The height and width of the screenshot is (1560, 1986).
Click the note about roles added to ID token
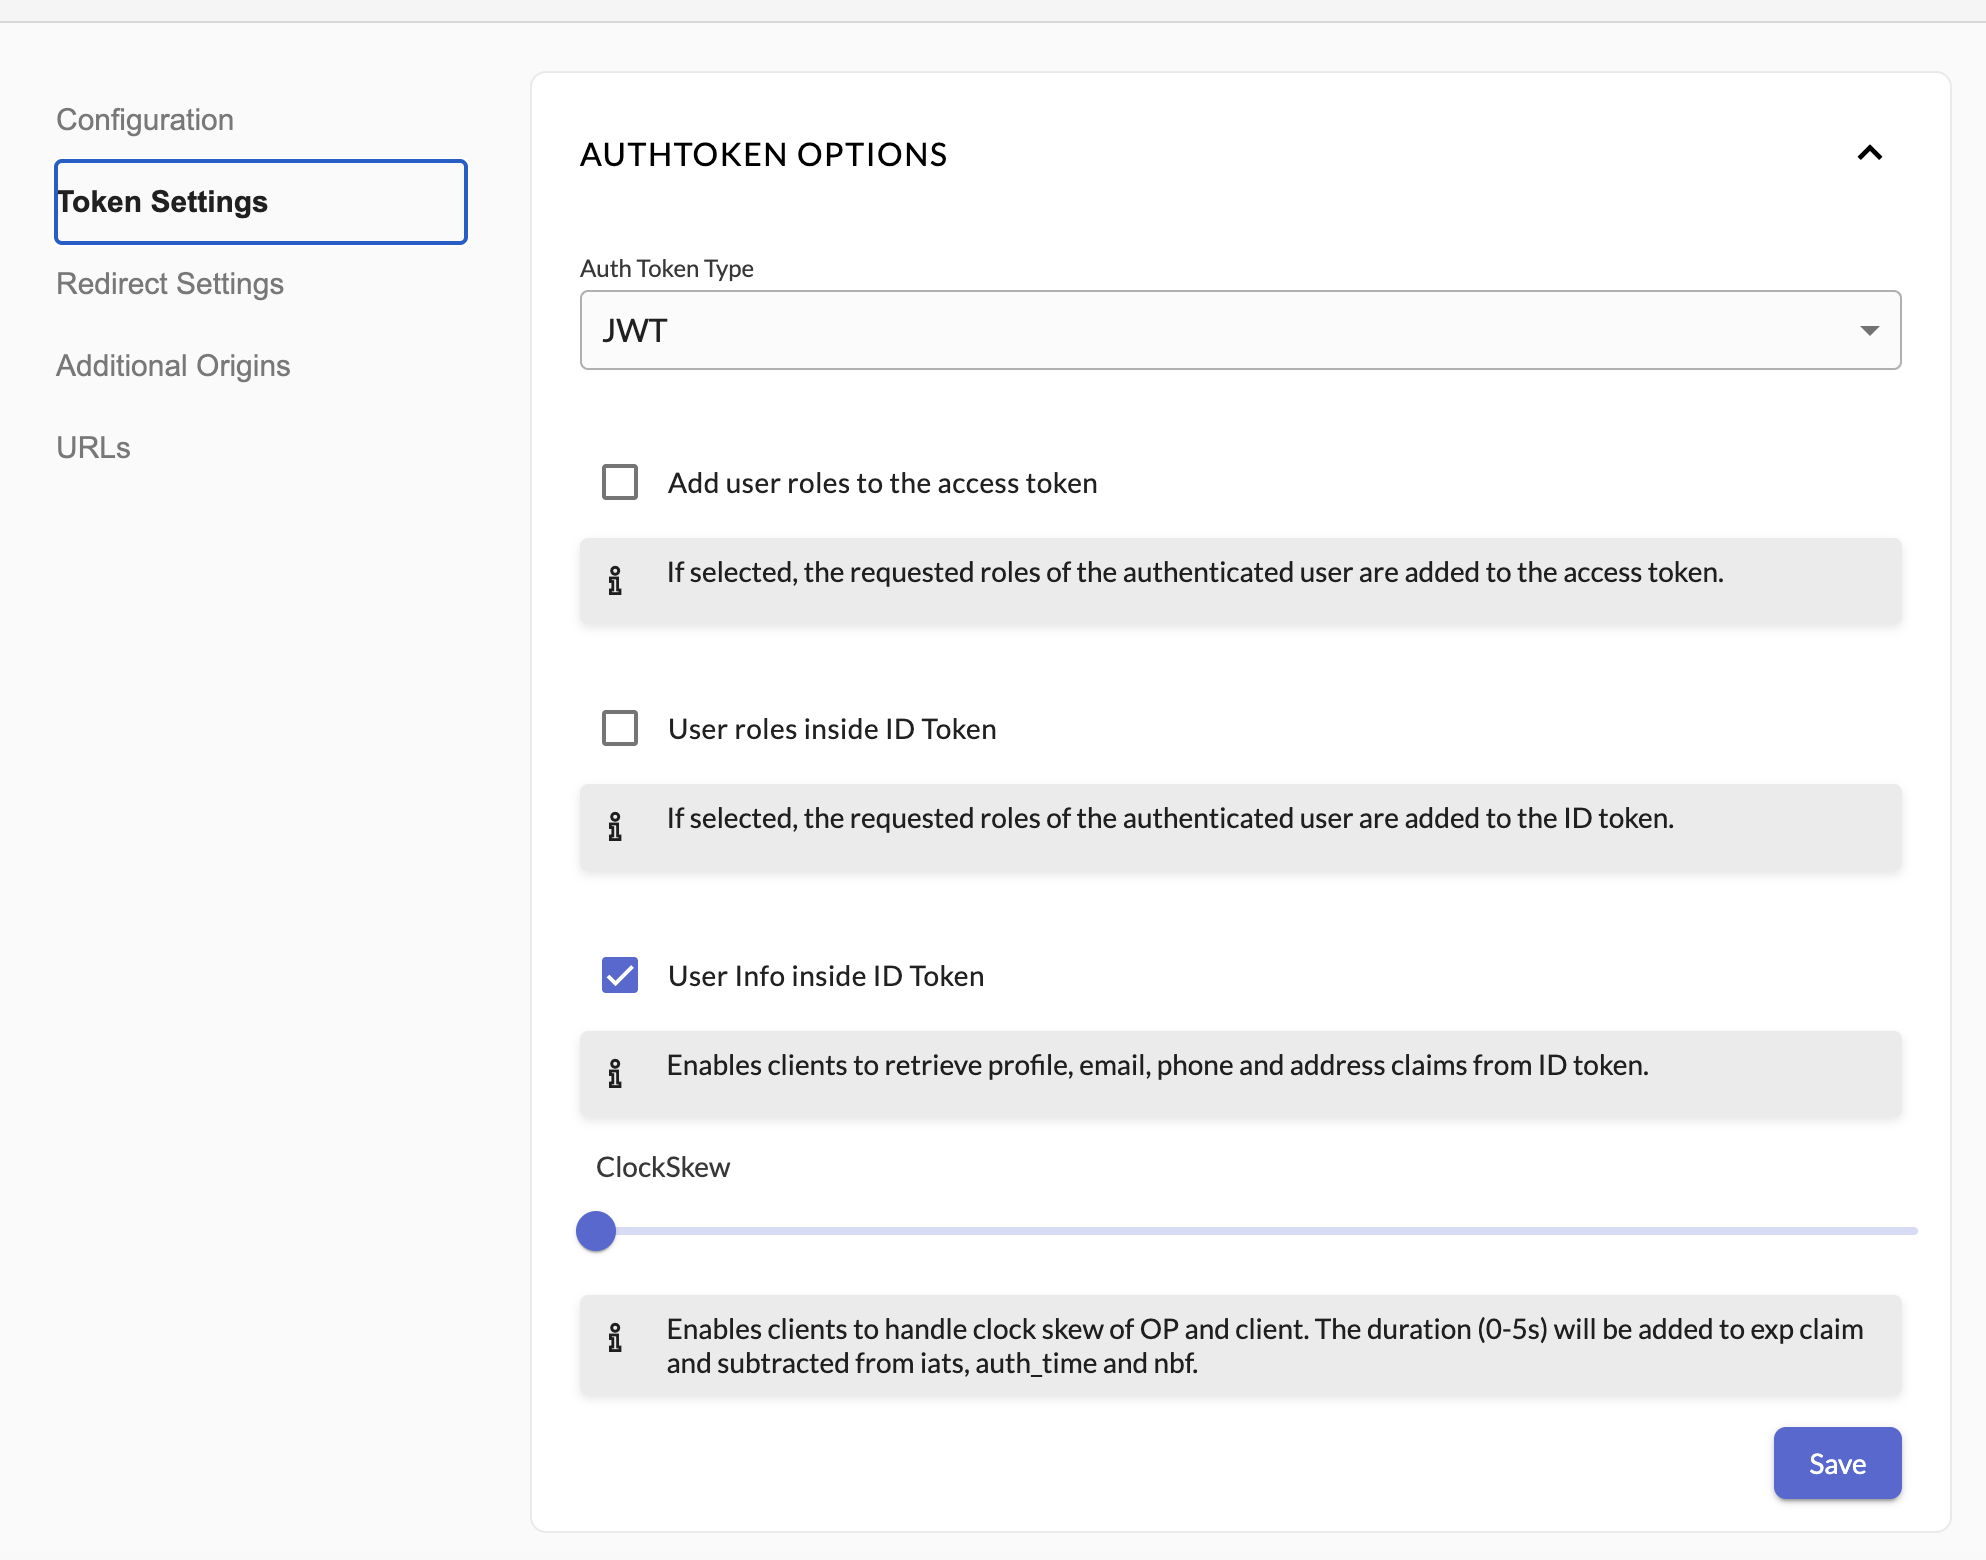(1170, 818)
